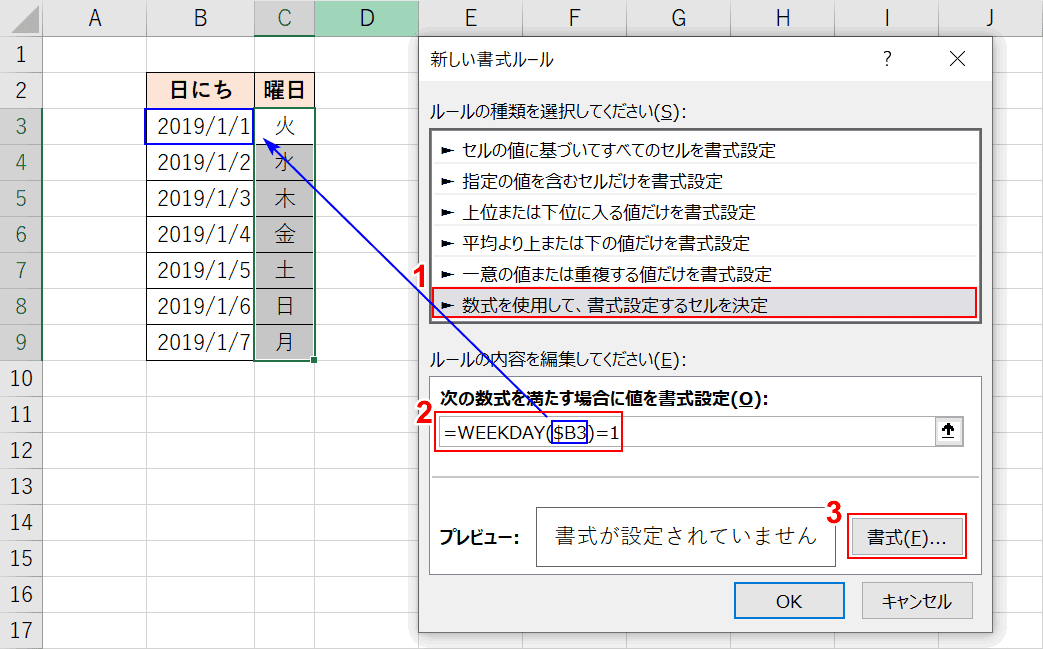The height and width of the screenshot is (649, 1043).
Task: Select row 14 header
Action: [x=21, y=522]
